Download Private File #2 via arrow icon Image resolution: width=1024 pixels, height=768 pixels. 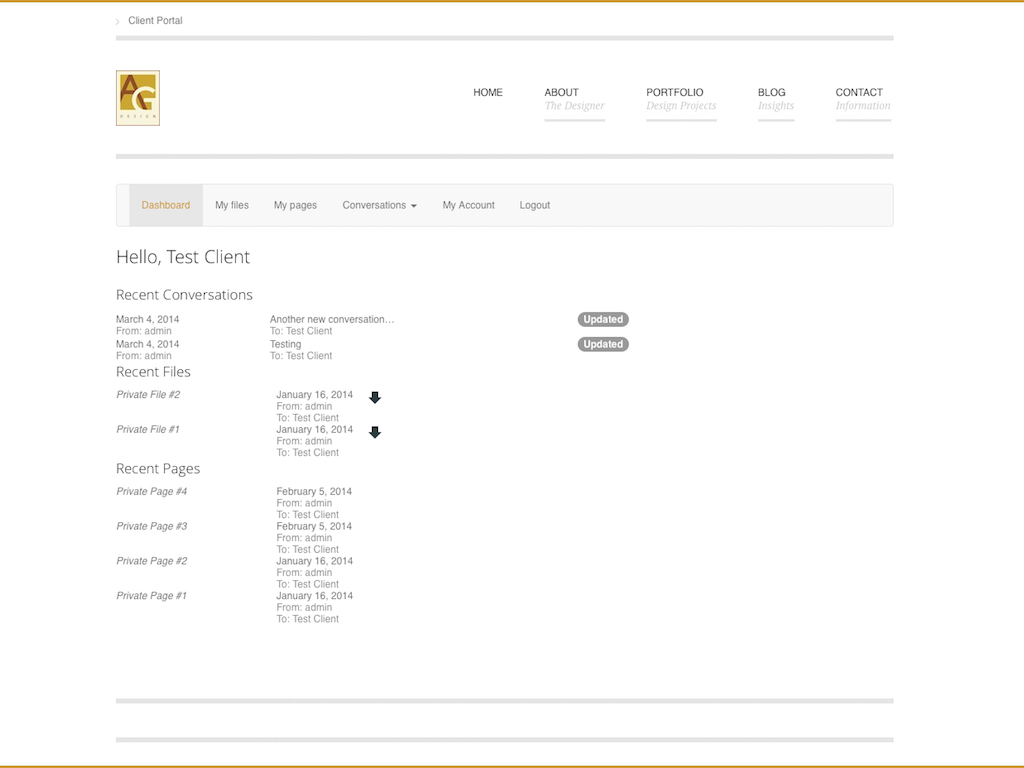coord(375,398)
